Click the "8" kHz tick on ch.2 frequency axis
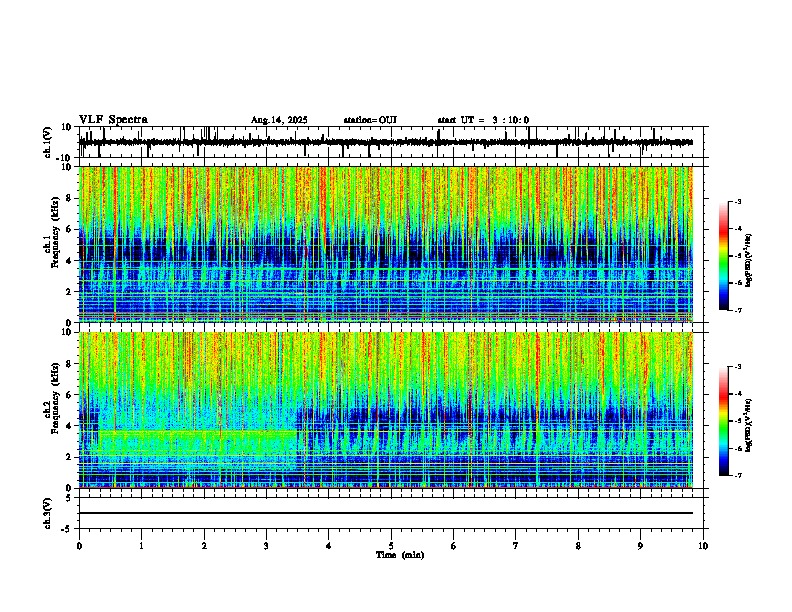 pos(70,364)
